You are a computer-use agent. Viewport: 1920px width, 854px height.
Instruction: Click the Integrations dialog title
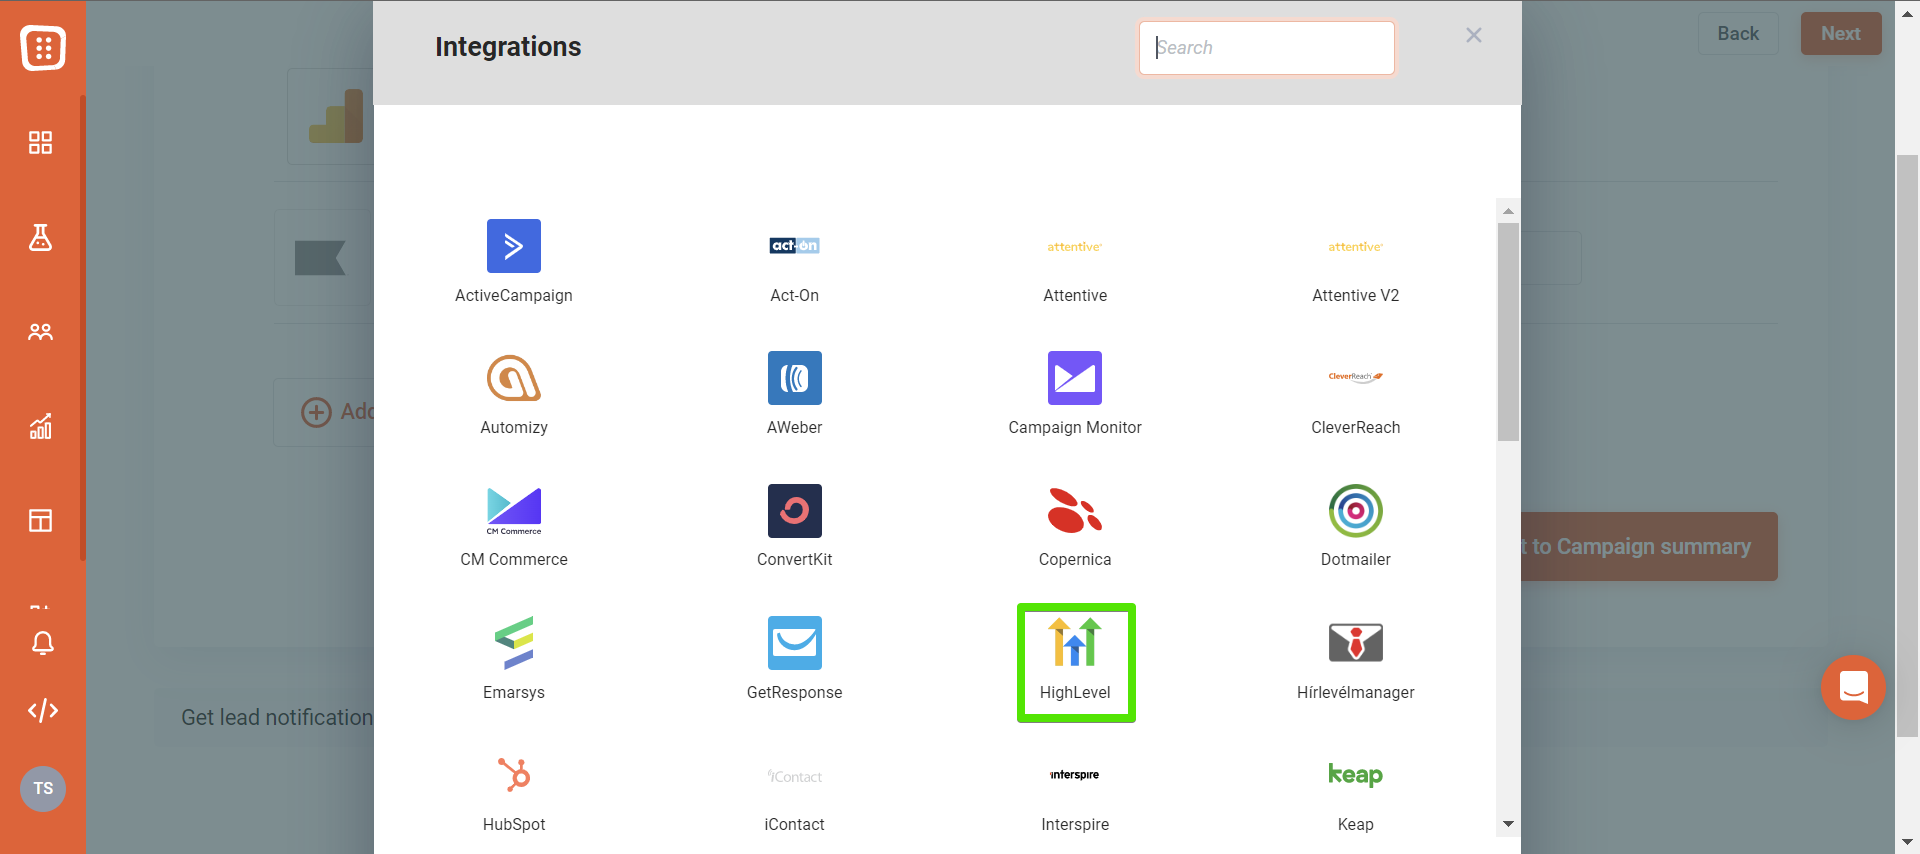pos(508,47)
